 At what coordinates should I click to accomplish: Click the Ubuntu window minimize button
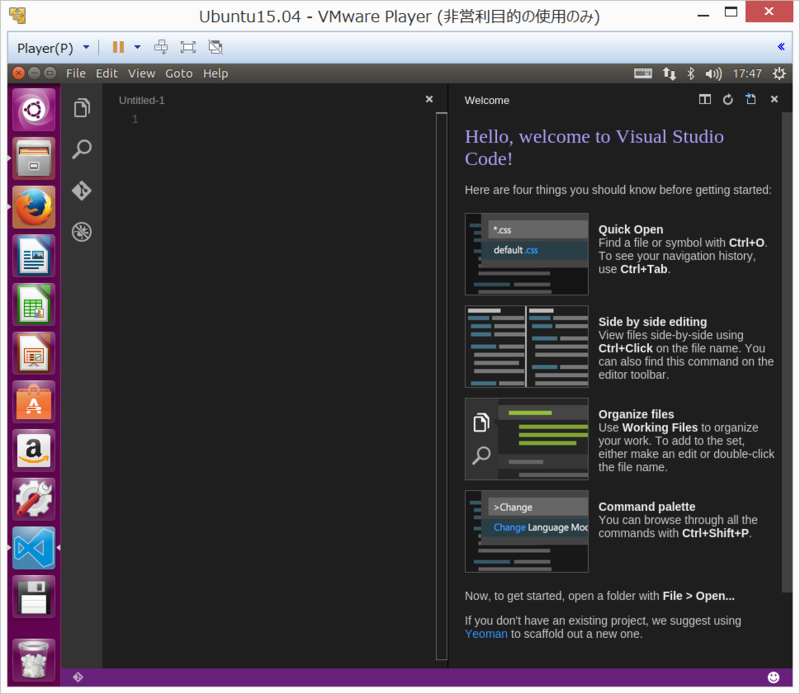pos(34,73)
